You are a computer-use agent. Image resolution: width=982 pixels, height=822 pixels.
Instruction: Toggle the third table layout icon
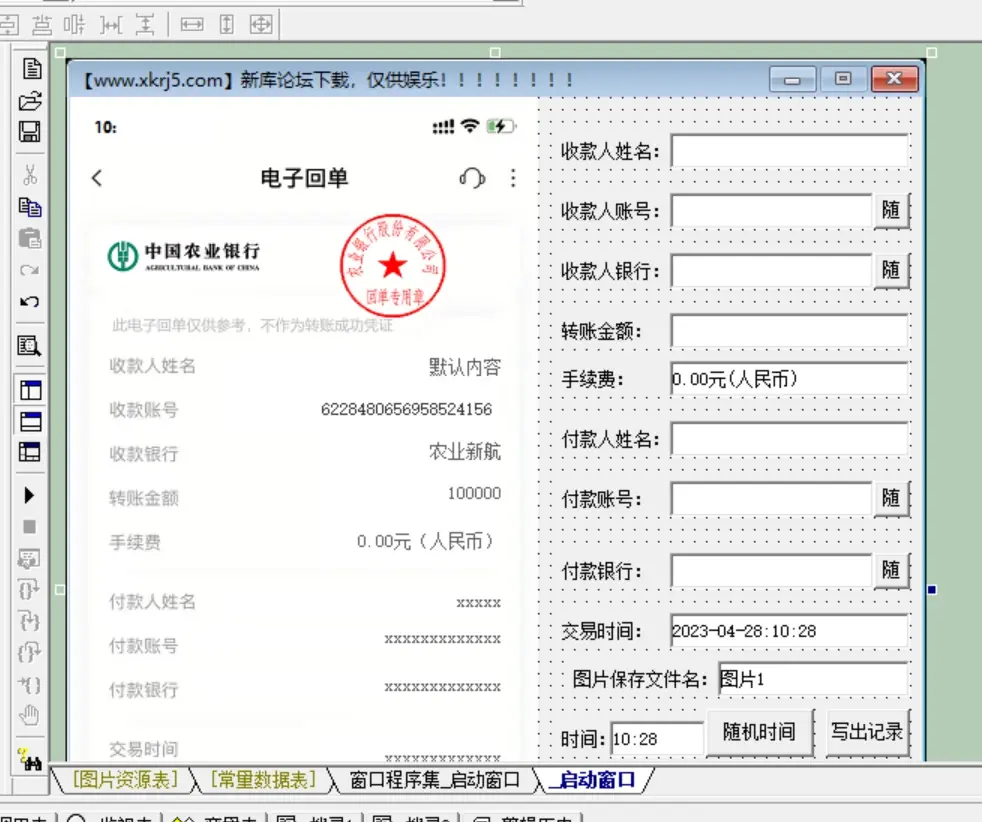point(30,452)
